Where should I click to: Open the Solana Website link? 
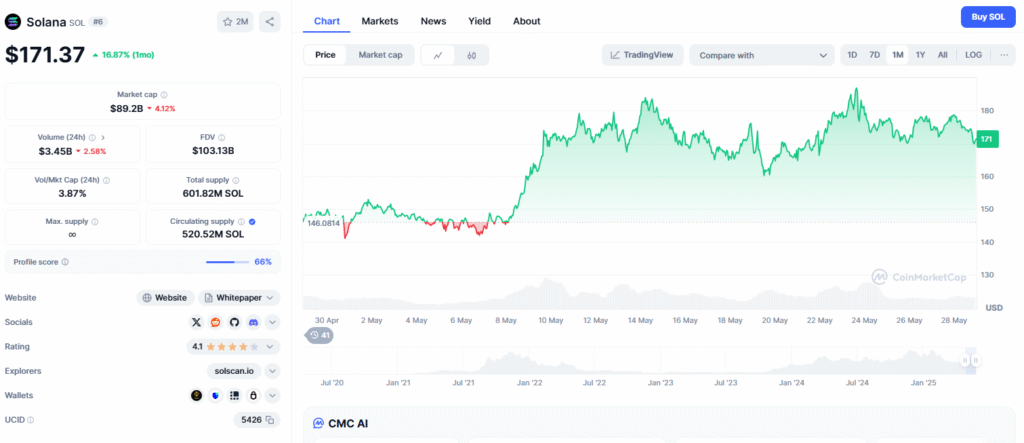click(166, 298)
